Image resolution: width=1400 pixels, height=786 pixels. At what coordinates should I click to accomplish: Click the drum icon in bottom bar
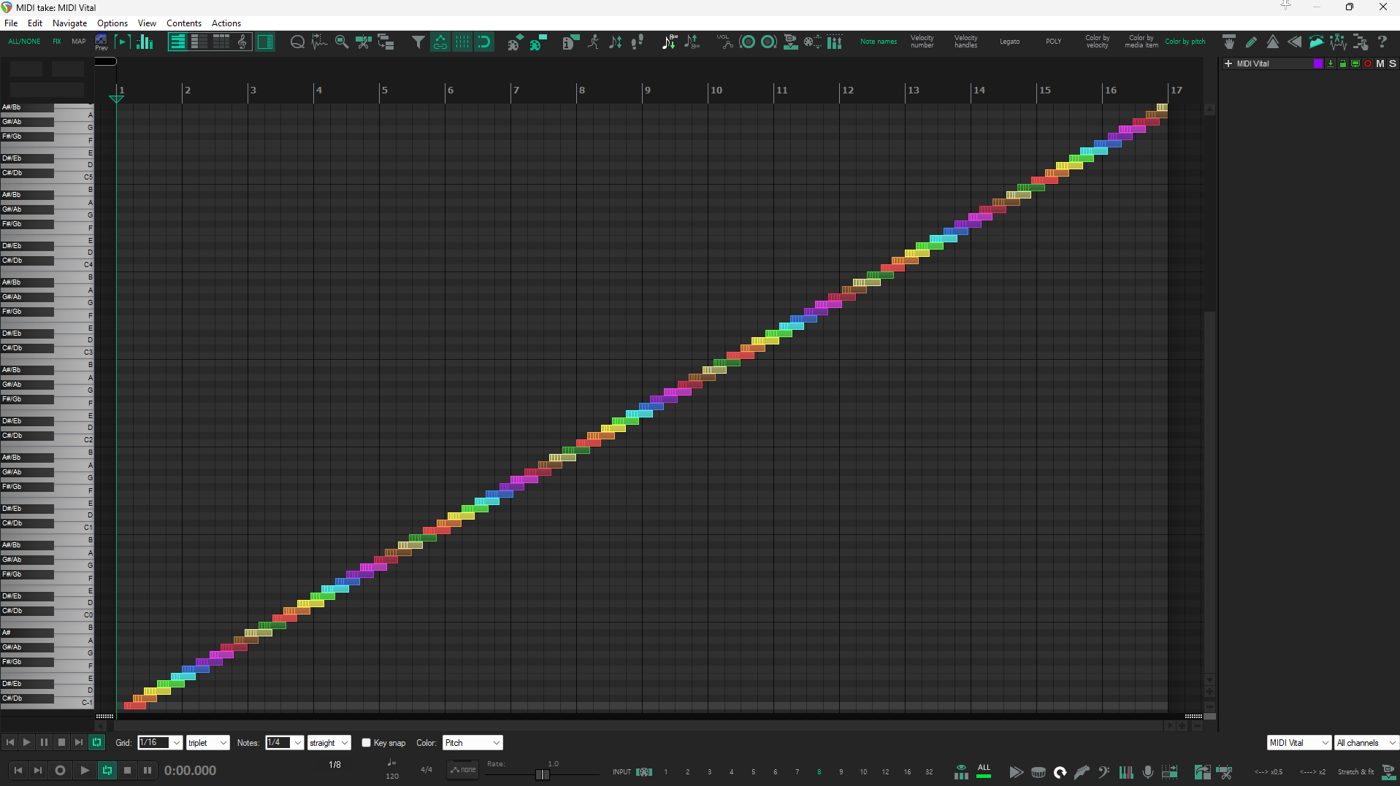1038,772
